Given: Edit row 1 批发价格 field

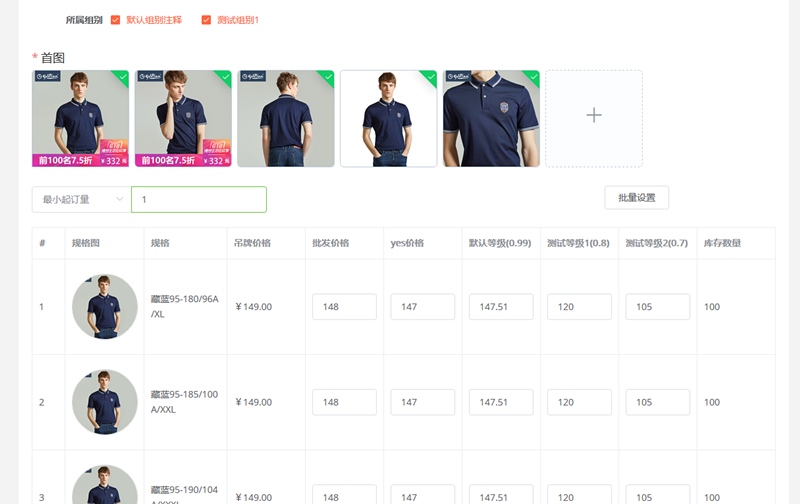Looking at the screenshot, I should click(x=344, y=307).
